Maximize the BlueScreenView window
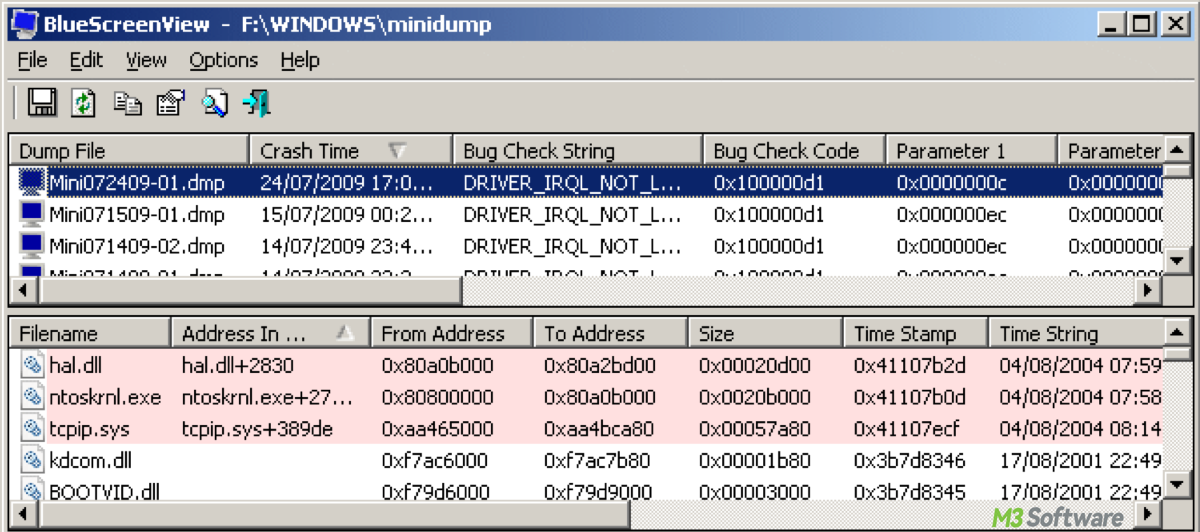Viewport: 1200px width, 532px height. pyautogui.click(x=1140, y=24)
